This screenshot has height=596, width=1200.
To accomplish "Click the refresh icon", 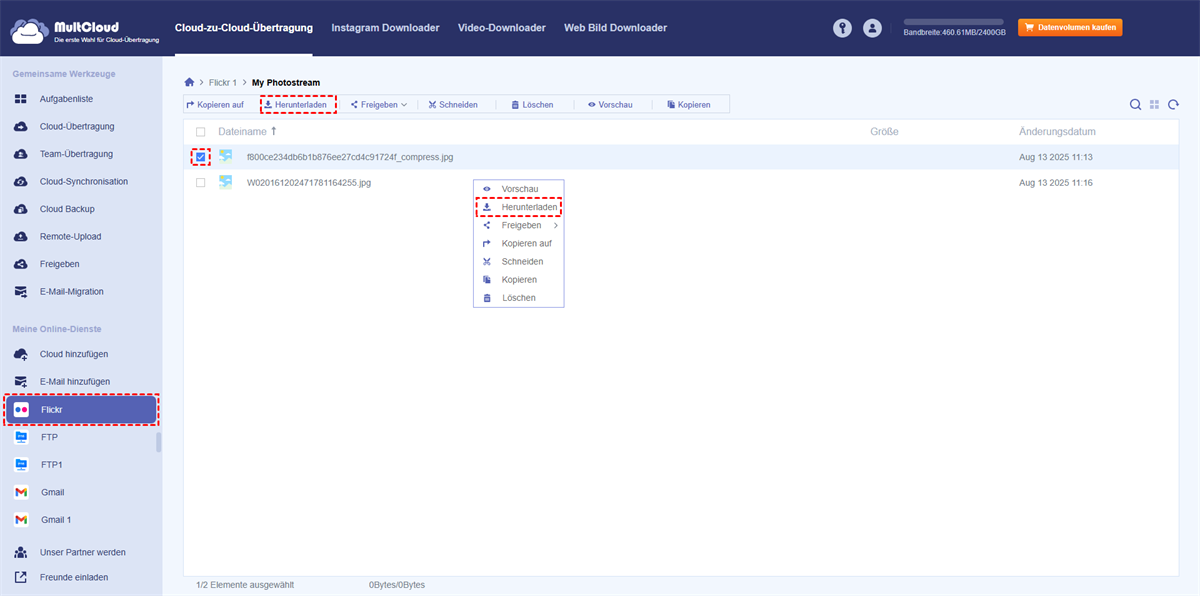I will 1173,104.
